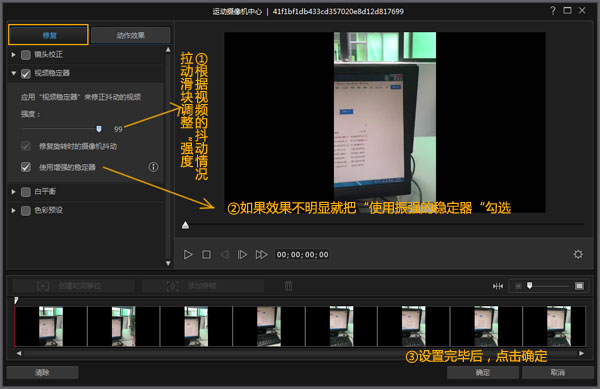
Task: Click the fast forward button
Action: (261, 254)
